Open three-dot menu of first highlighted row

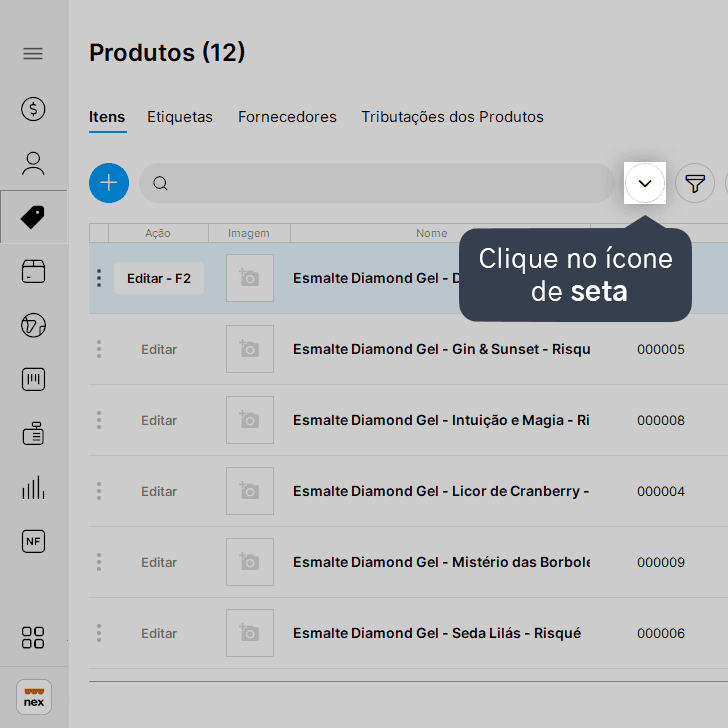coord(99,278)
